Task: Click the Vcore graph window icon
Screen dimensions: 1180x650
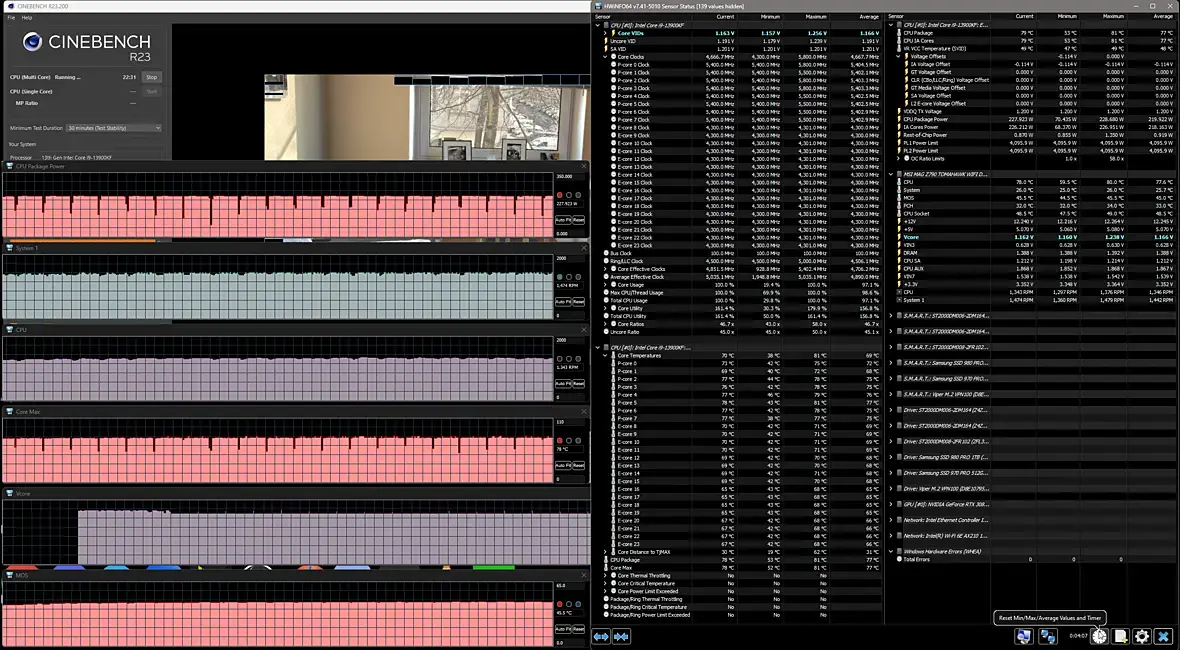Action: pos(10,494)
